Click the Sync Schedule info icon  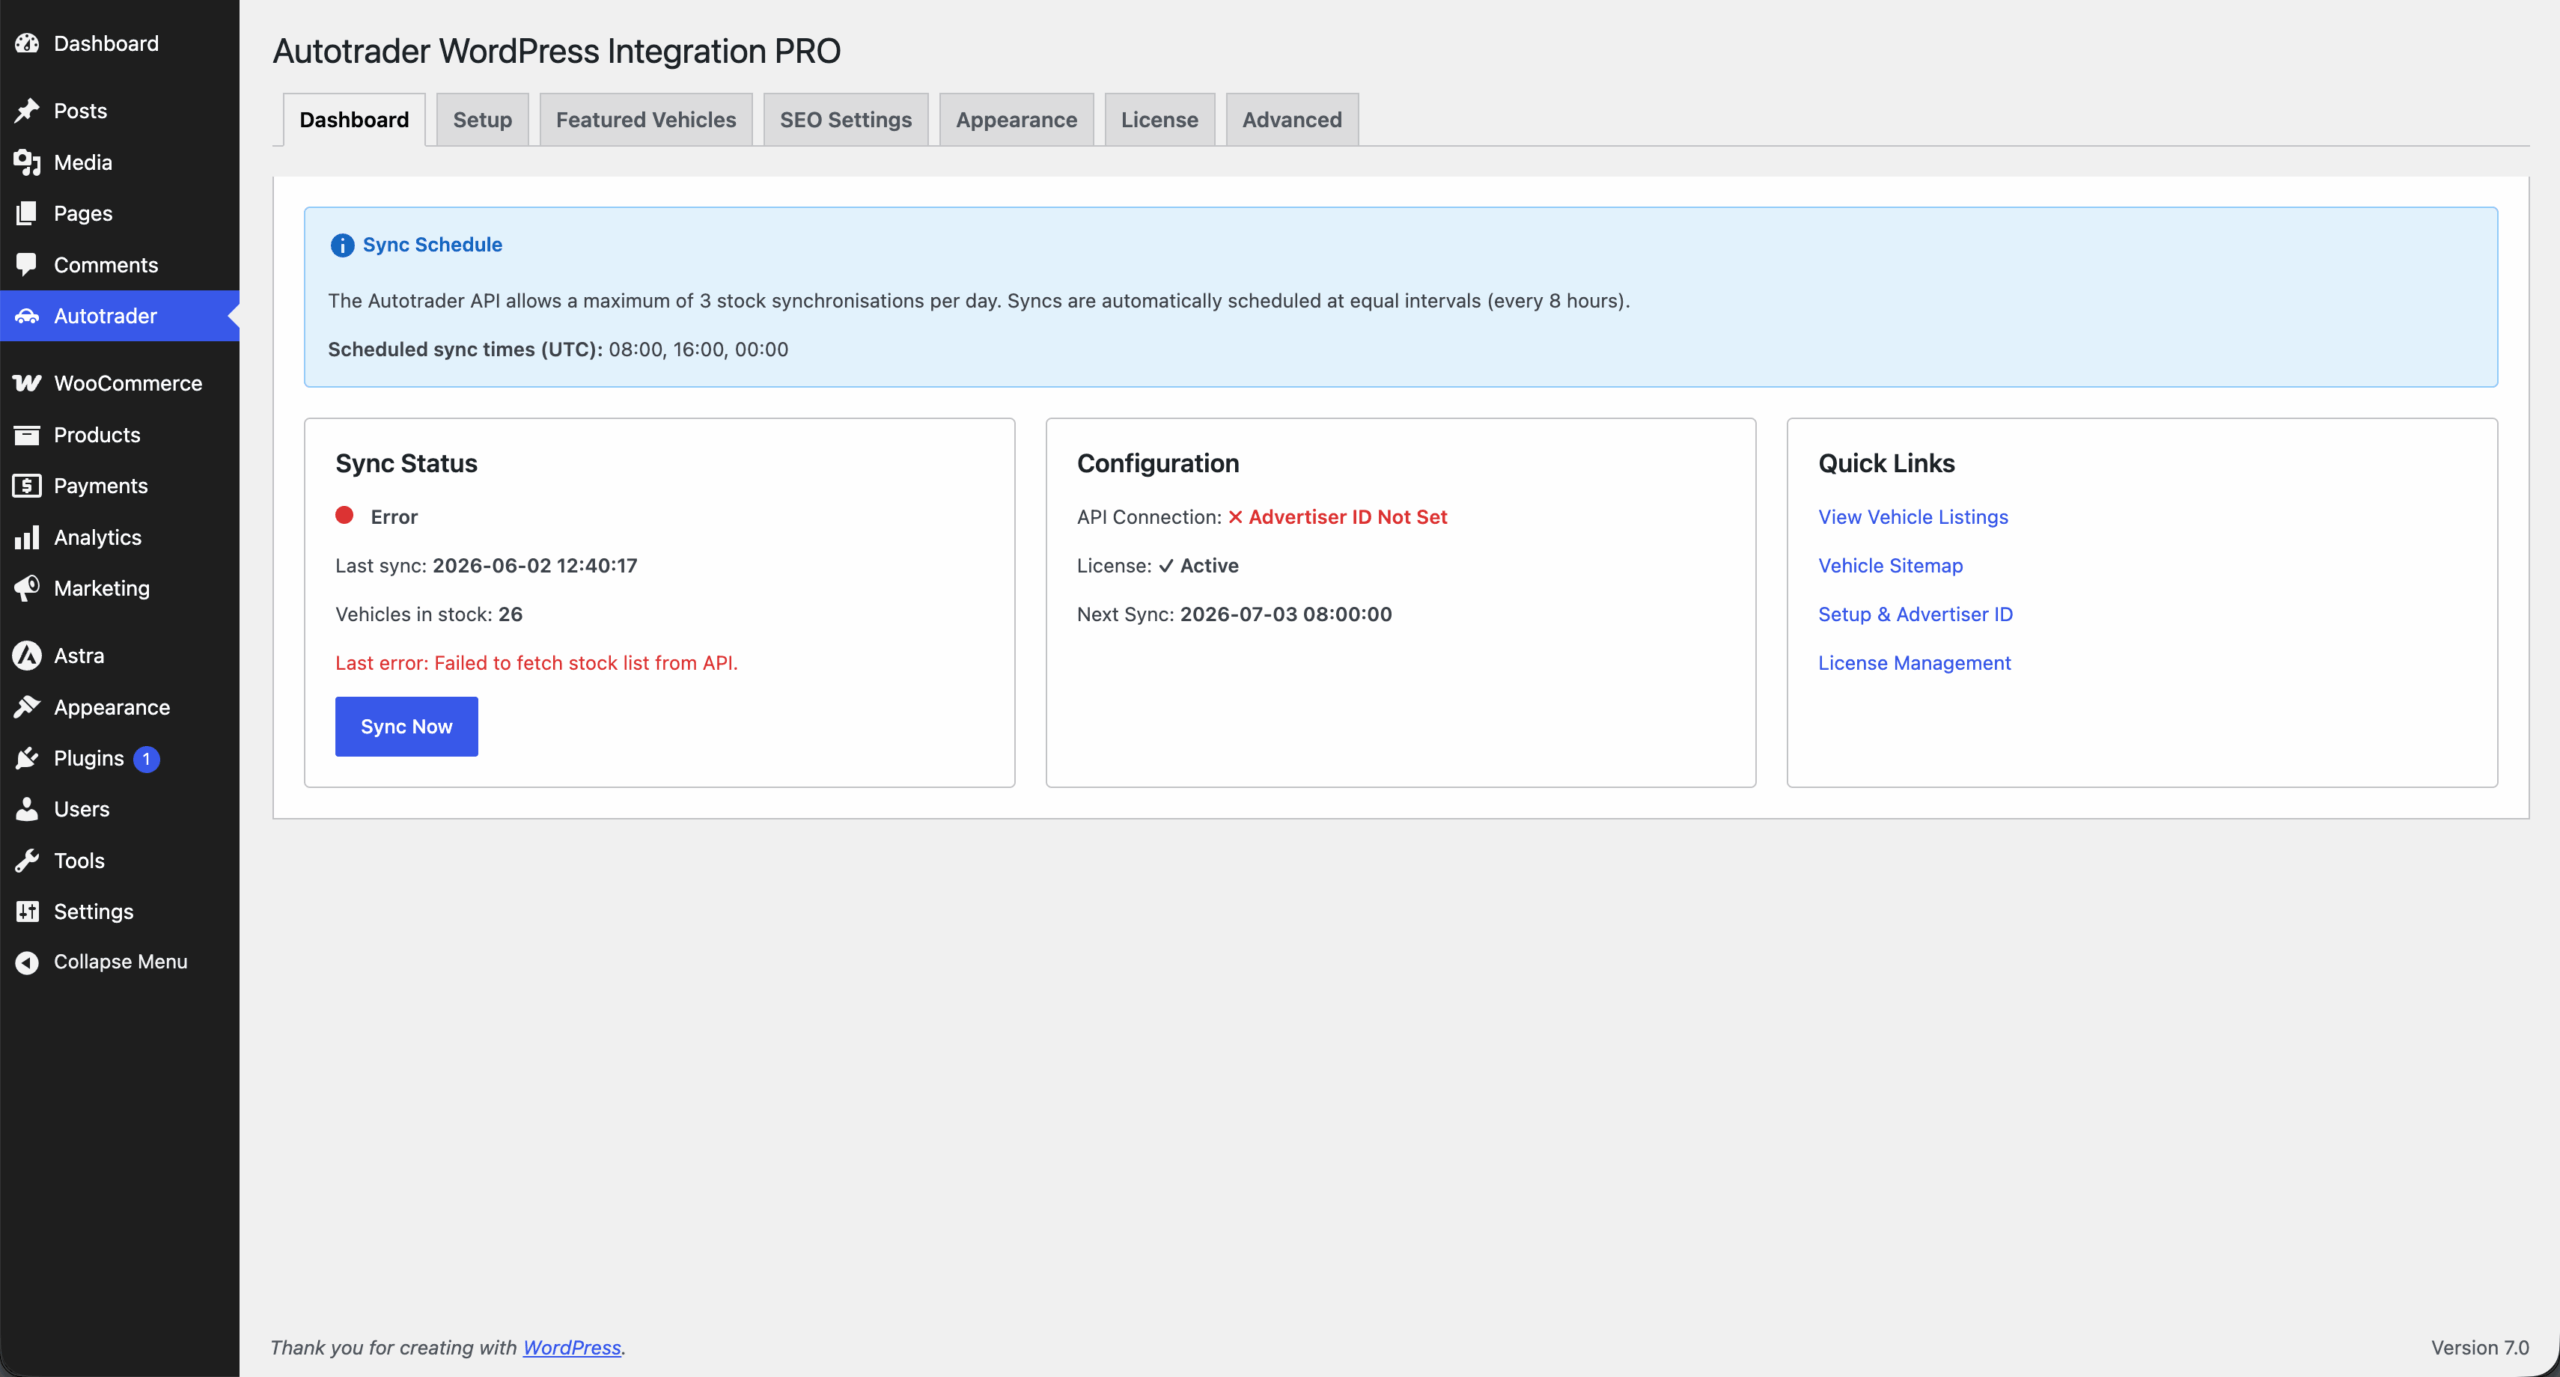(x=342, y=245)
